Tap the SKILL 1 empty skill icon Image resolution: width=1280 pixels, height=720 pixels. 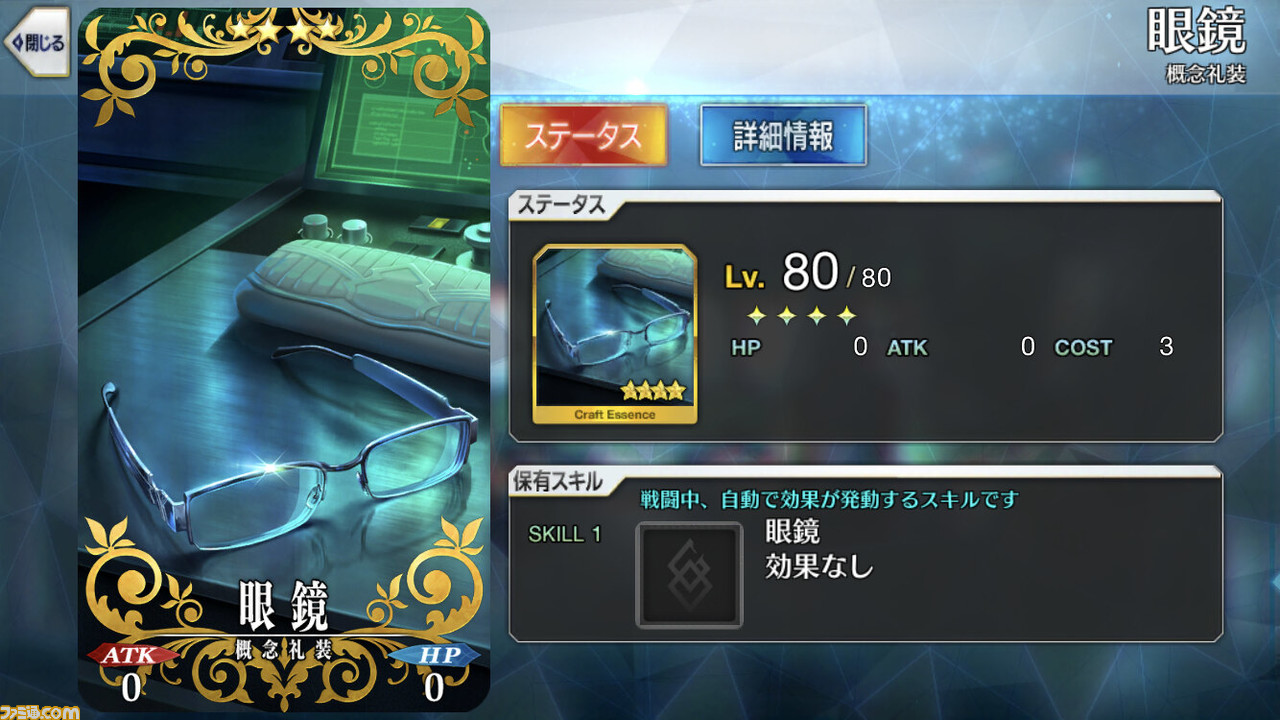tap(689, 575)
